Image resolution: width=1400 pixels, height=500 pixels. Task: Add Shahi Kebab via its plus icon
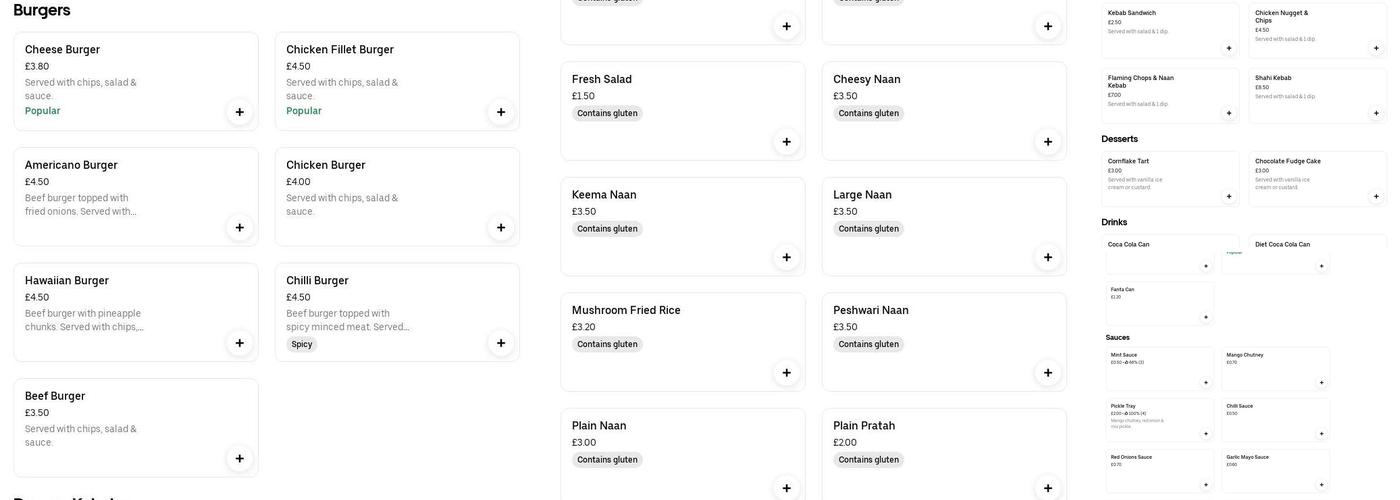1376,113
